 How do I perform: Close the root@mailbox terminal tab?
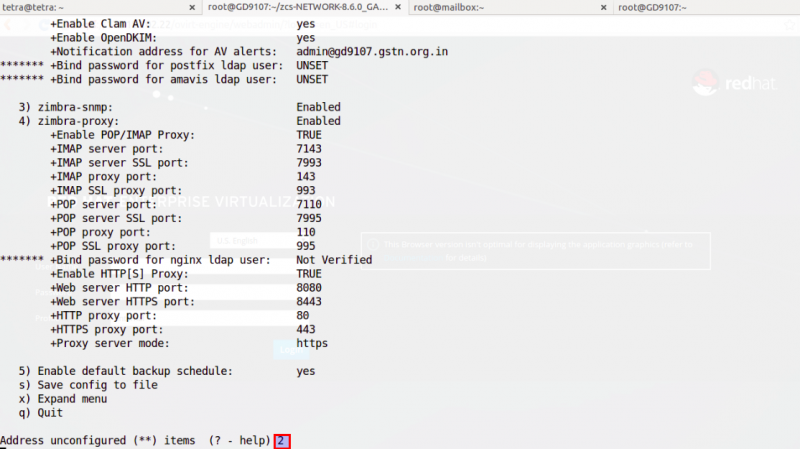(x=604, y=7)
